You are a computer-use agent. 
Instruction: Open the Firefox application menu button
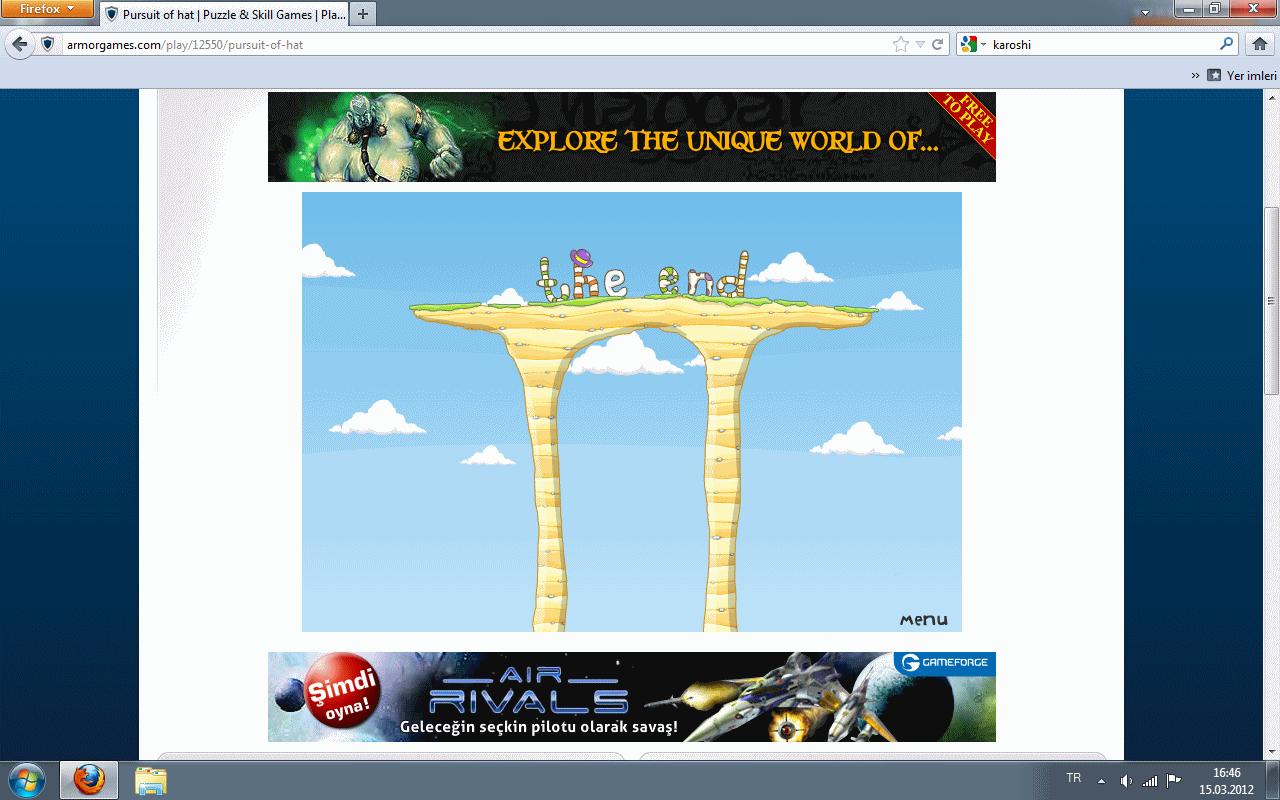click(47, 9)
